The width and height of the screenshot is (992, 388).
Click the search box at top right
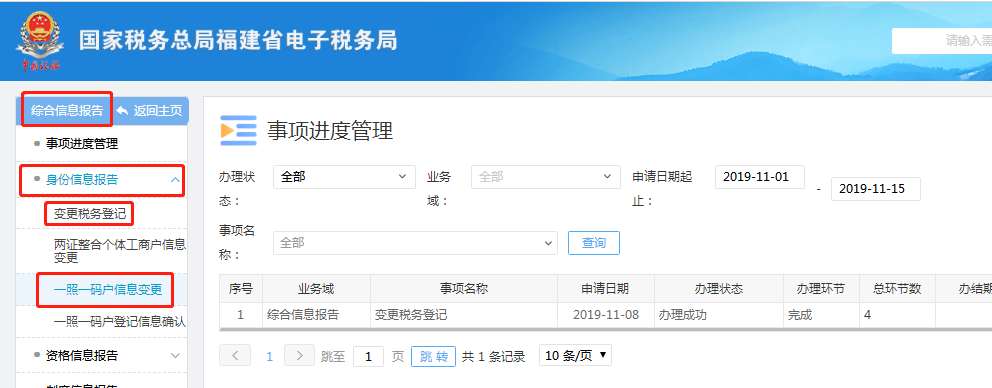942,41
